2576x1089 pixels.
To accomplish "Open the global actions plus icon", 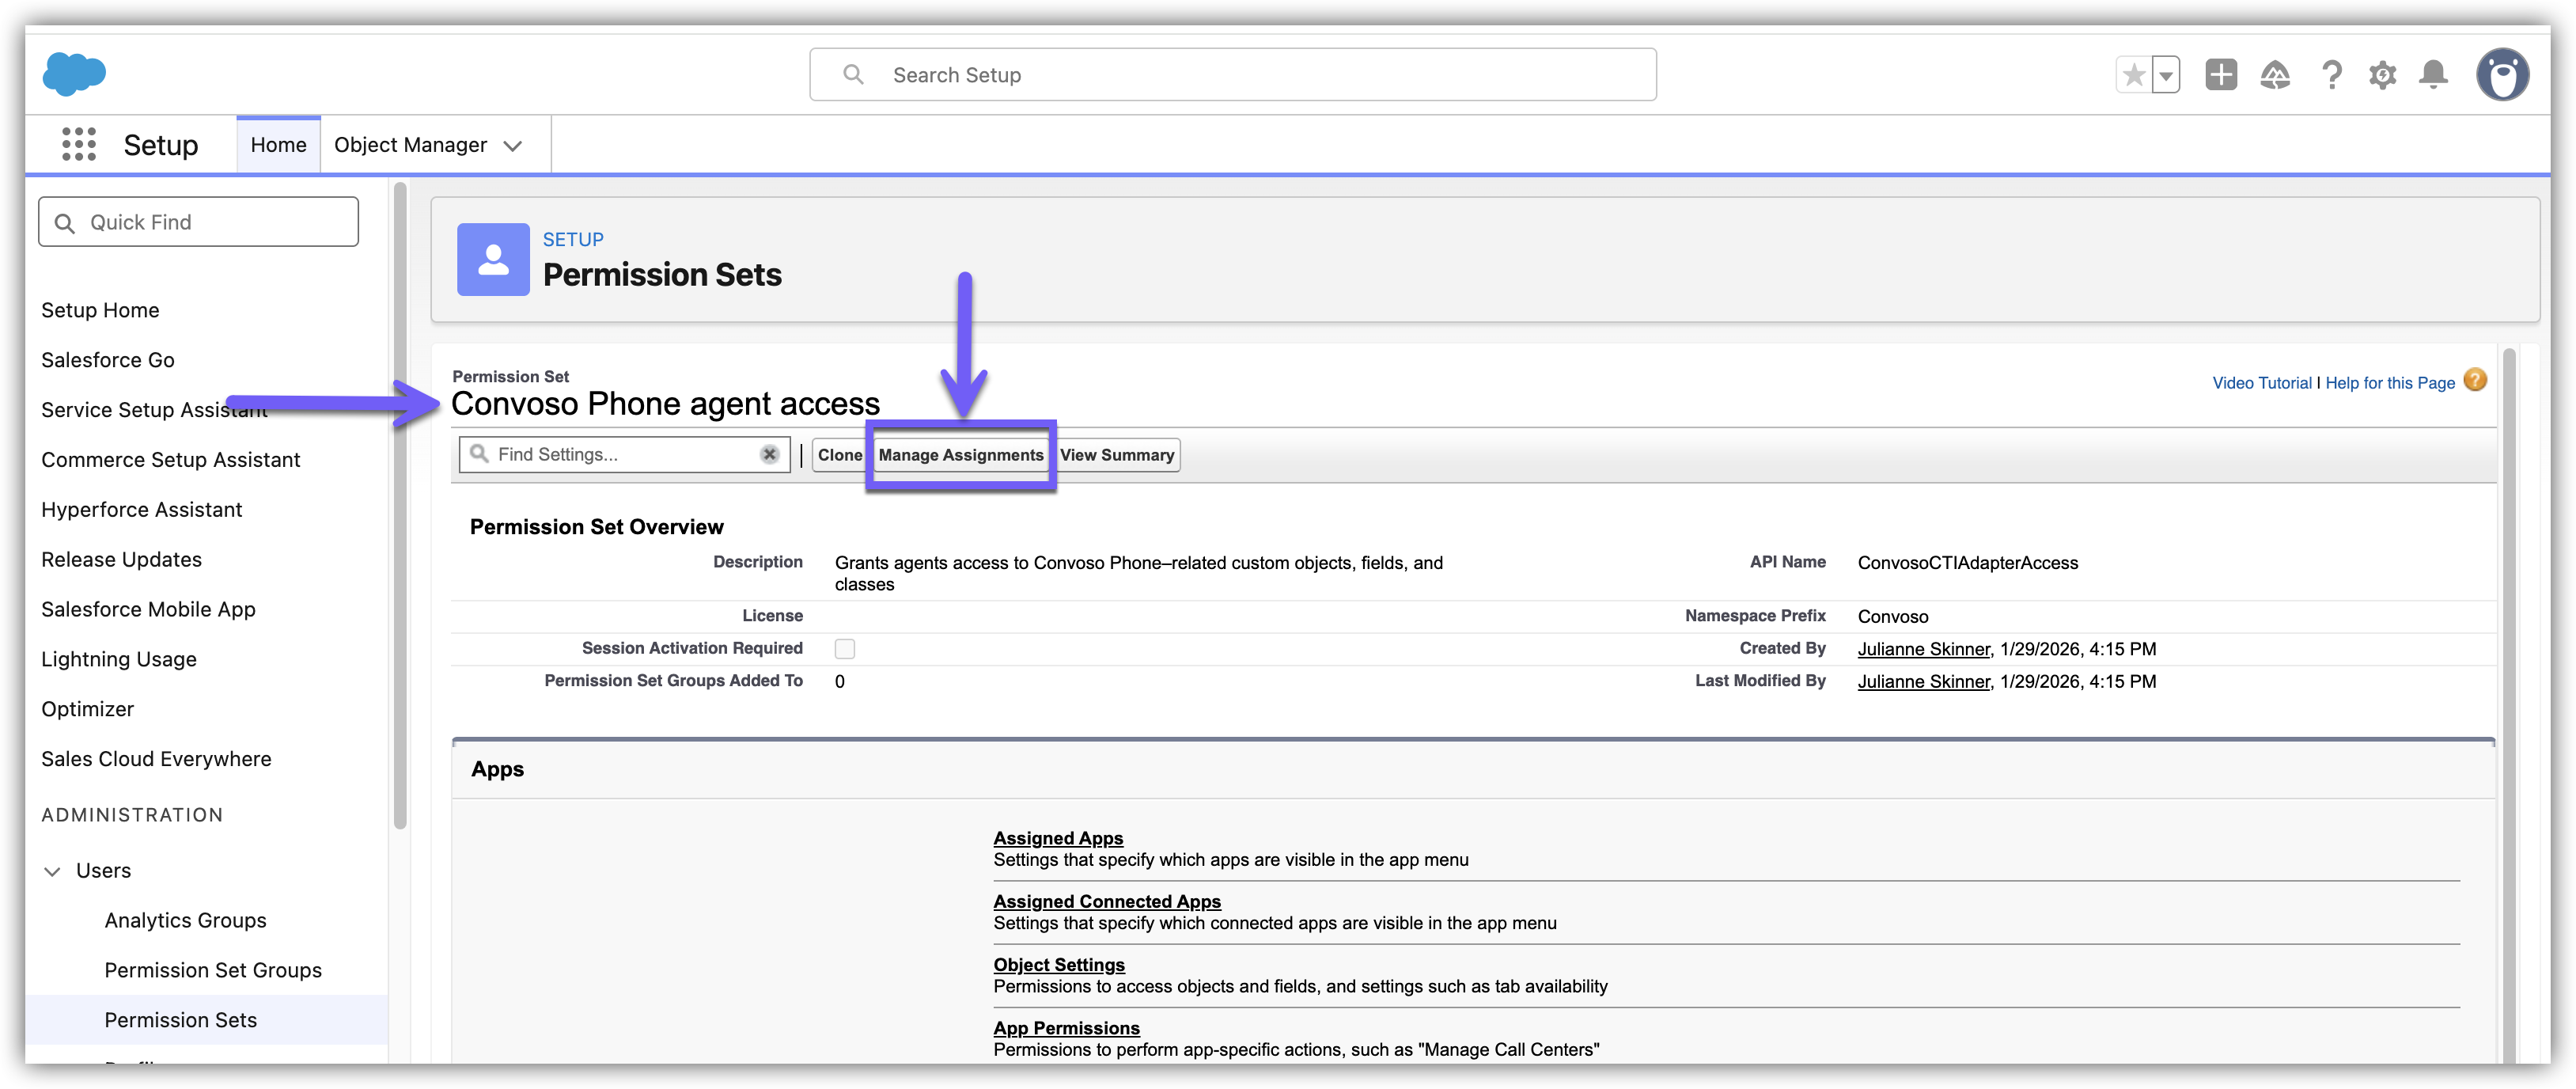I will (x=2220, y=75).
